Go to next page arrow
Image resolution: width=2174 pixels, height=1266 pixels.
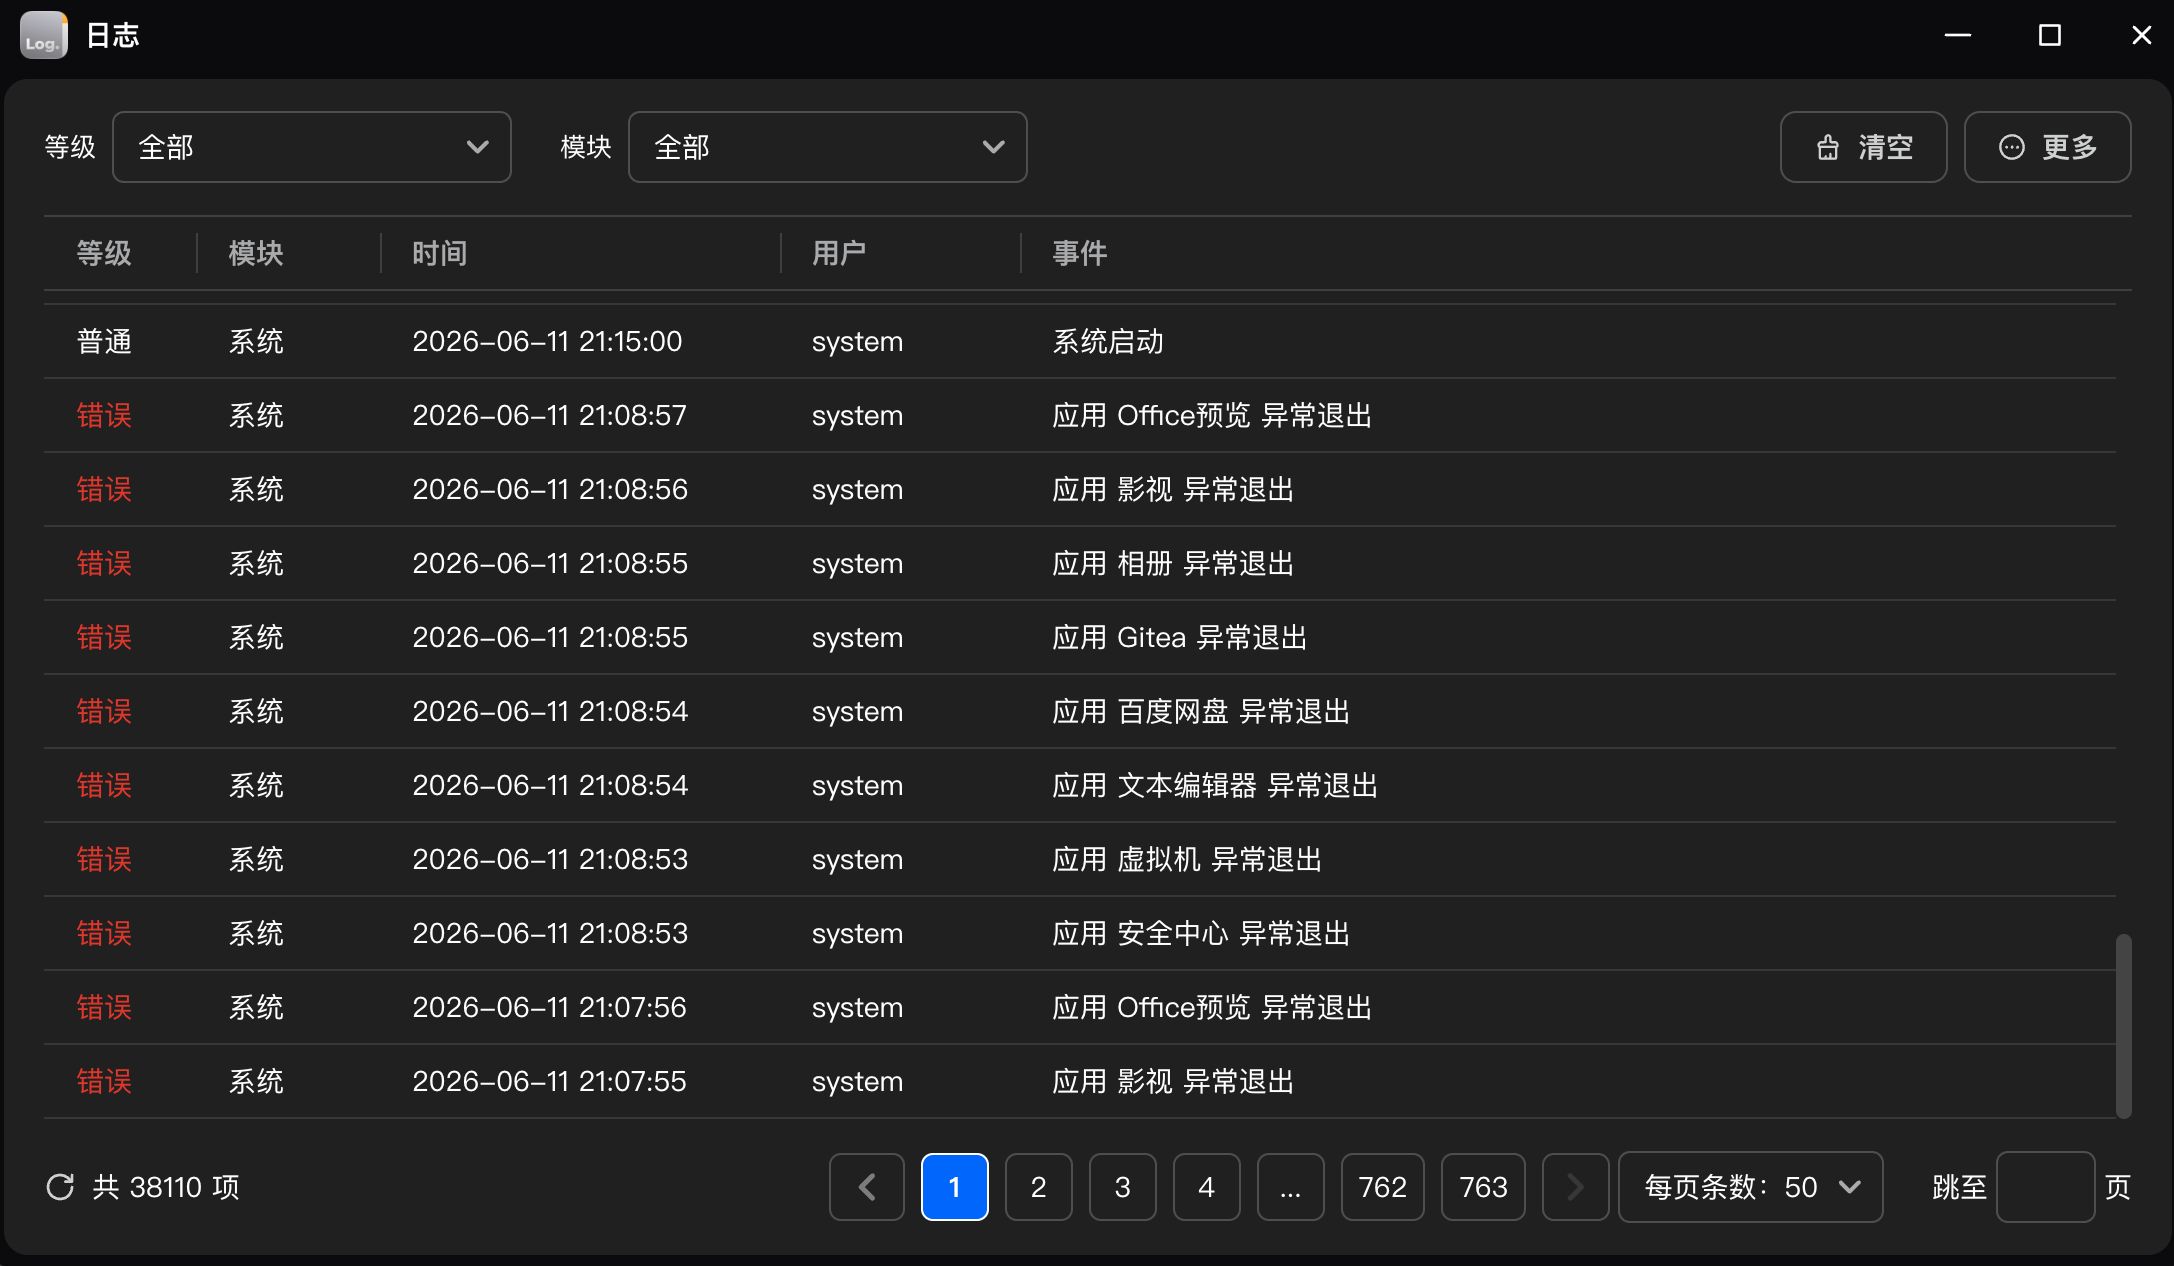click(1575, 1187)
